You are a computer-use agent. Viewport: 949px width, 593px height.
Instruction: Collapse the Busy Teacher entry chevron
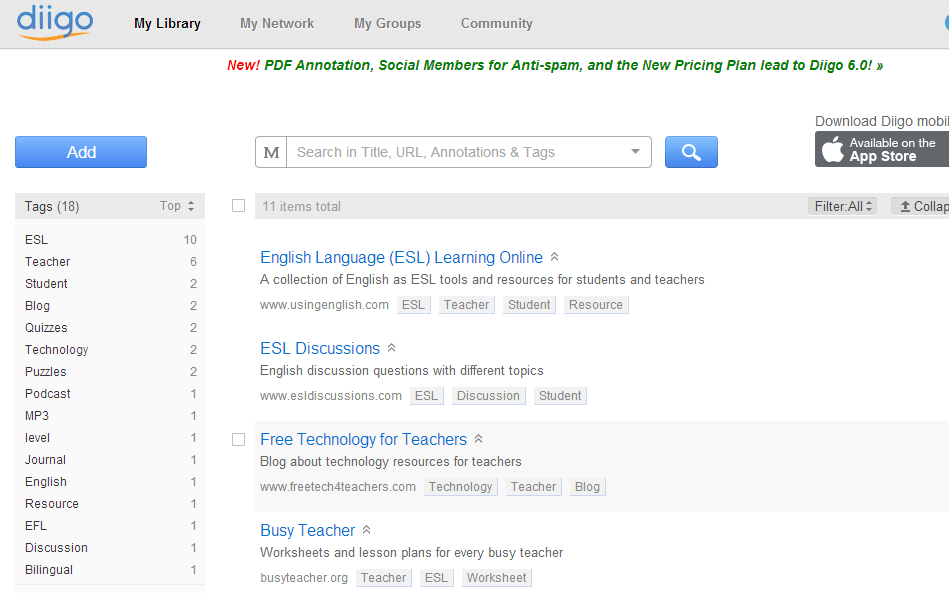coord(366,530)
